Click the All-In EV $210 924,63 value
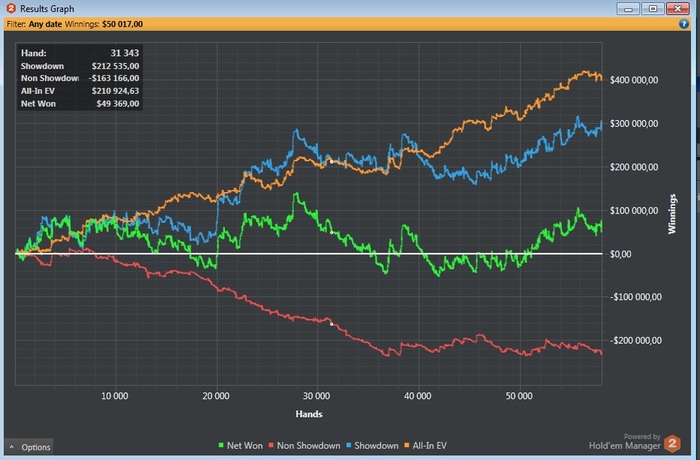 pyautogui.click(x=115, y=91)
